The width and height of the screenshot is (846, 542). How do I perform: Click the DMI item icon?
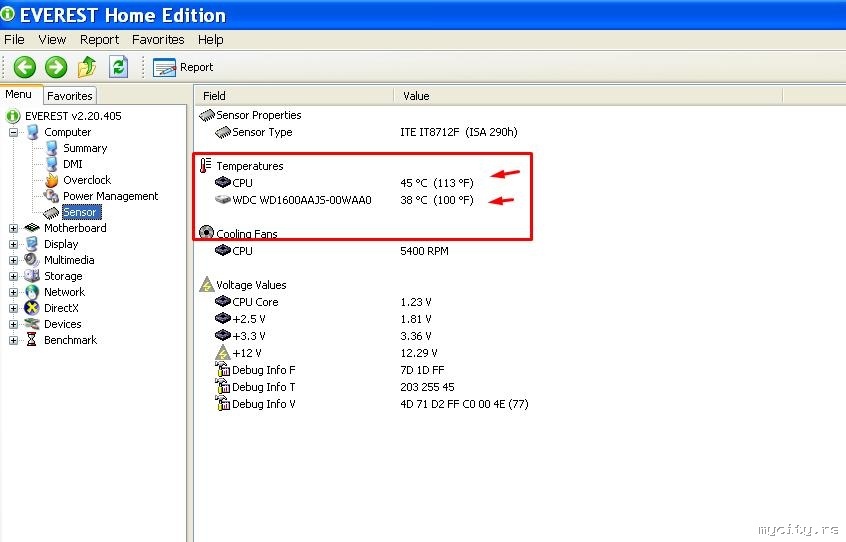52,164
